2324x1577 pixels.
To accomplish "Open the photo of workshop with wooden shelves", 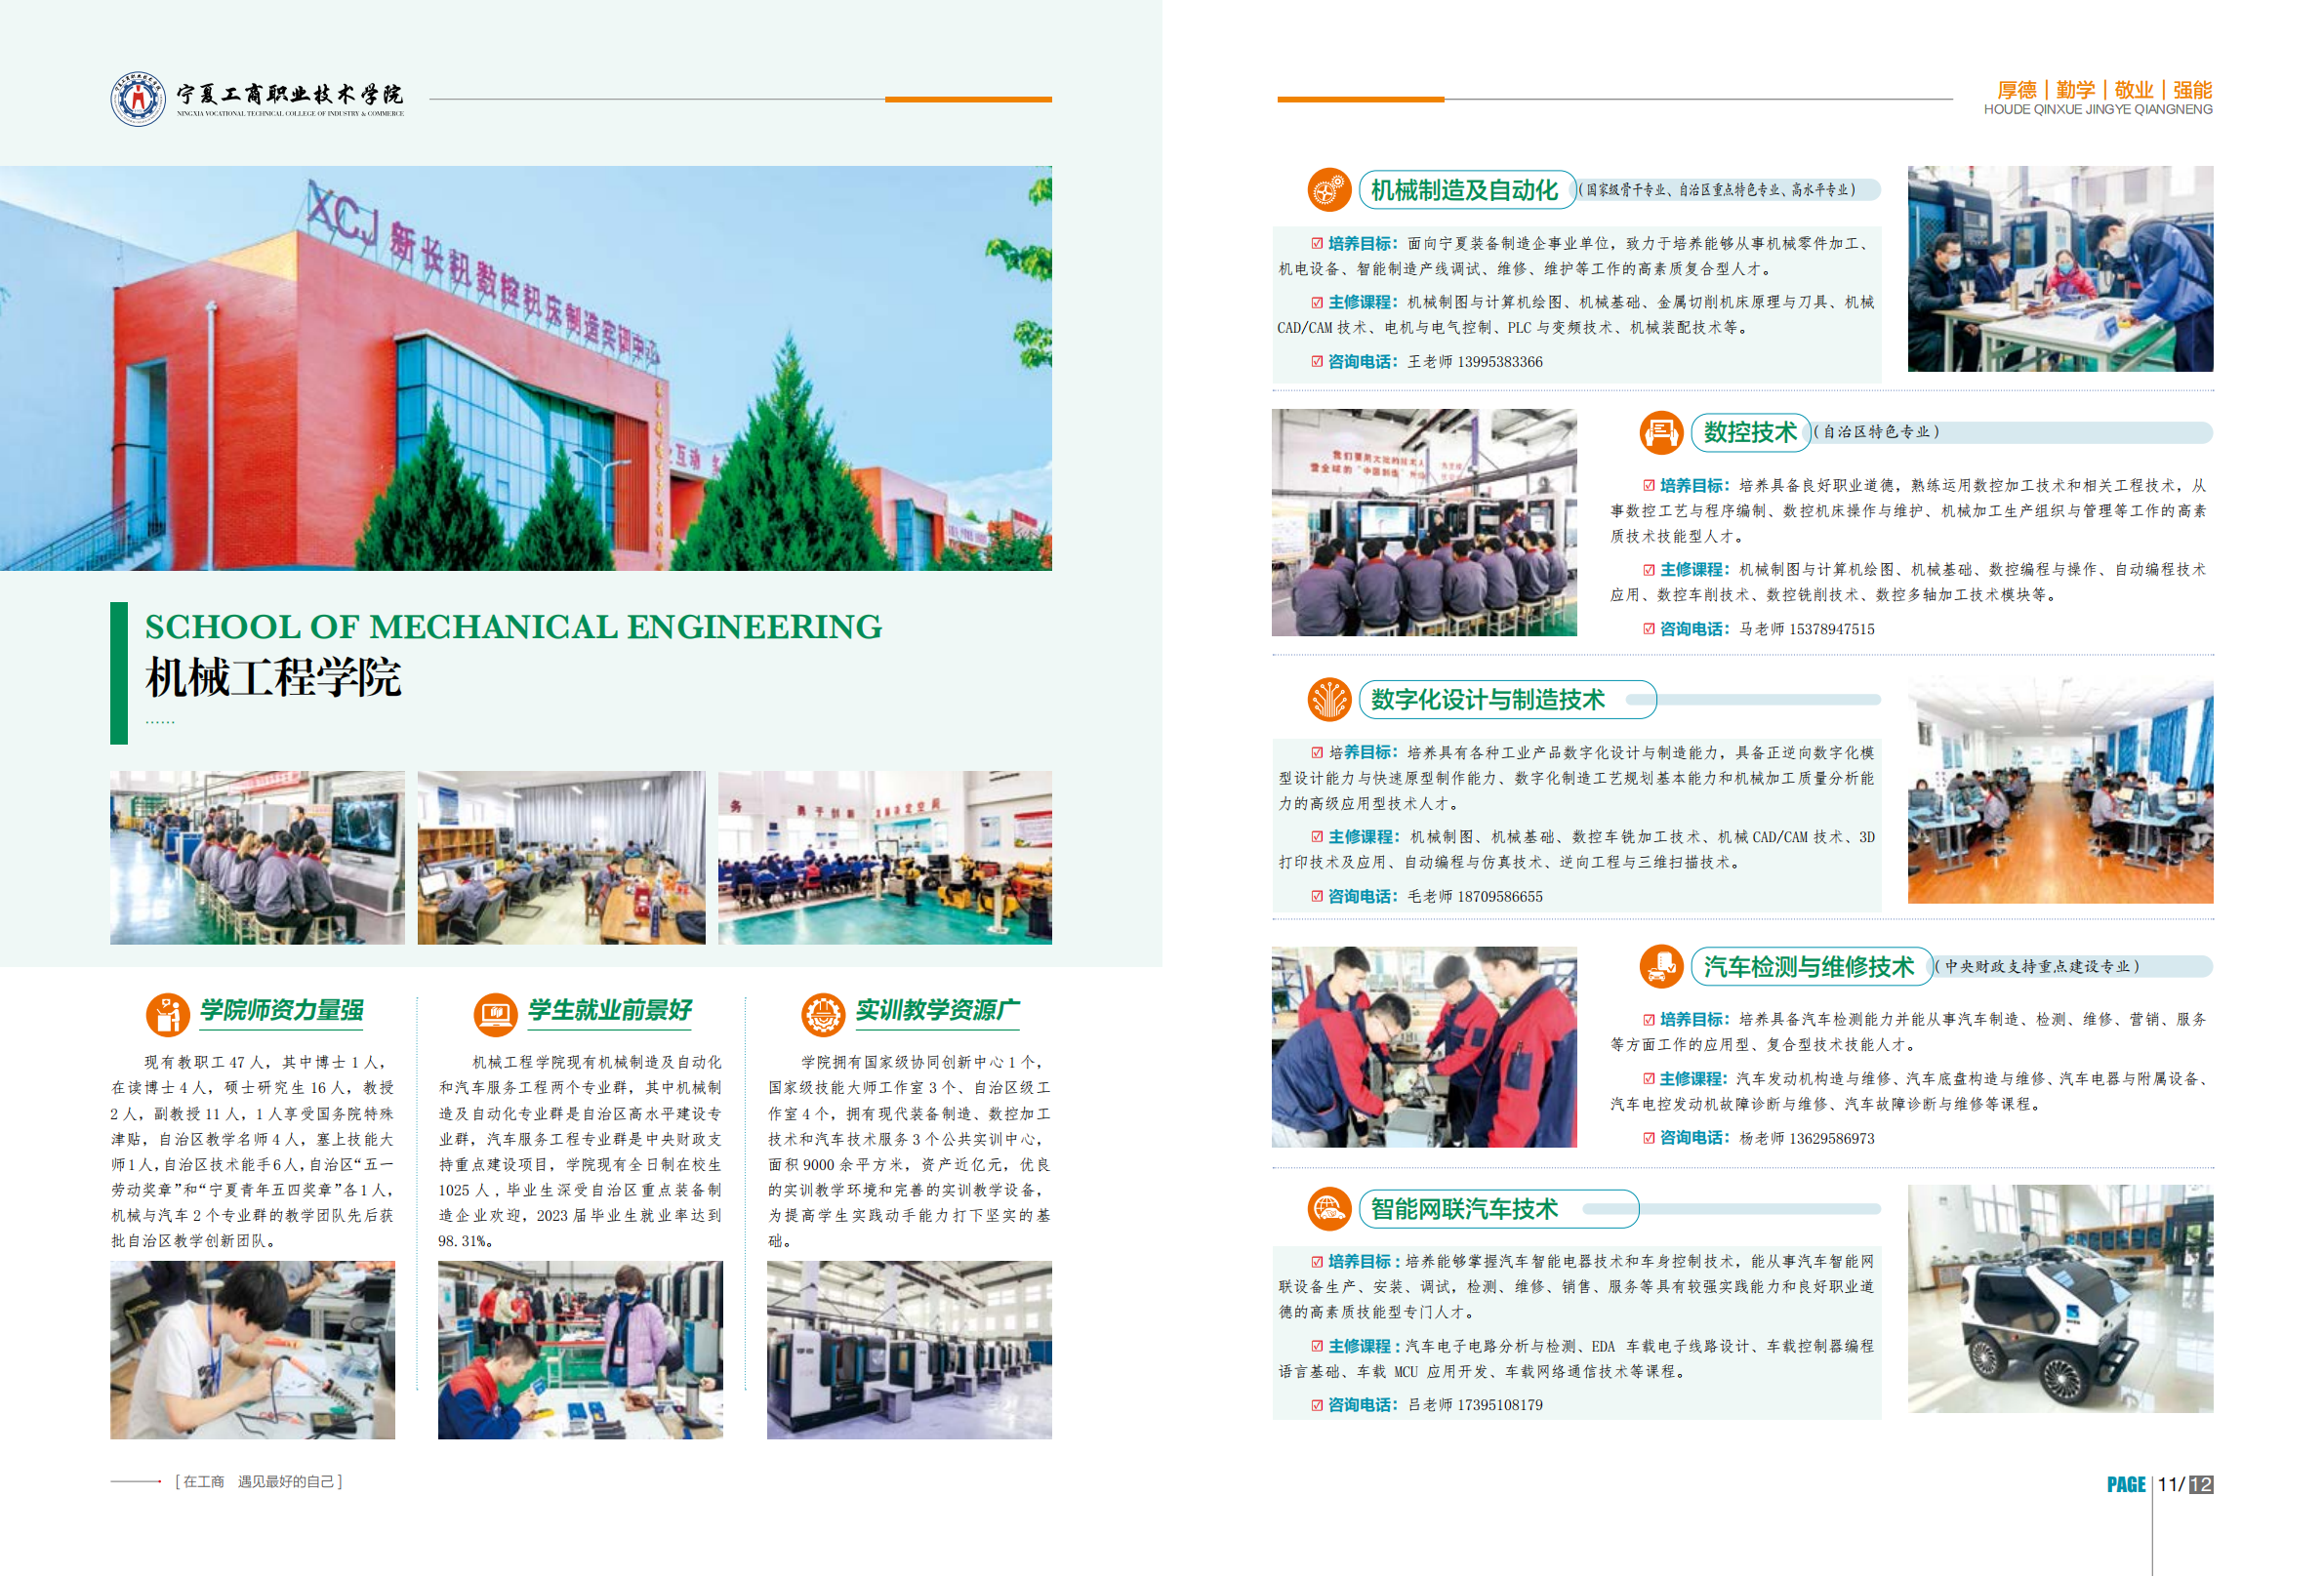I will 561,857.
